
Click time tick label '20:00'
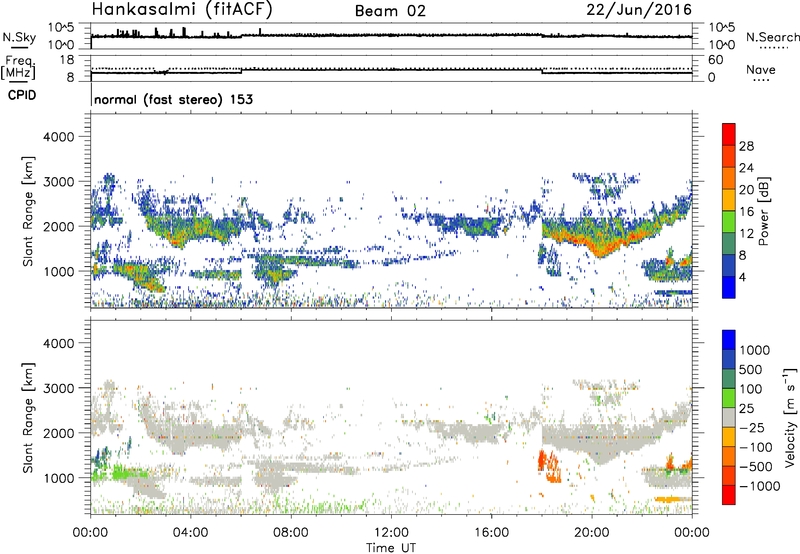tap(592, 533)
